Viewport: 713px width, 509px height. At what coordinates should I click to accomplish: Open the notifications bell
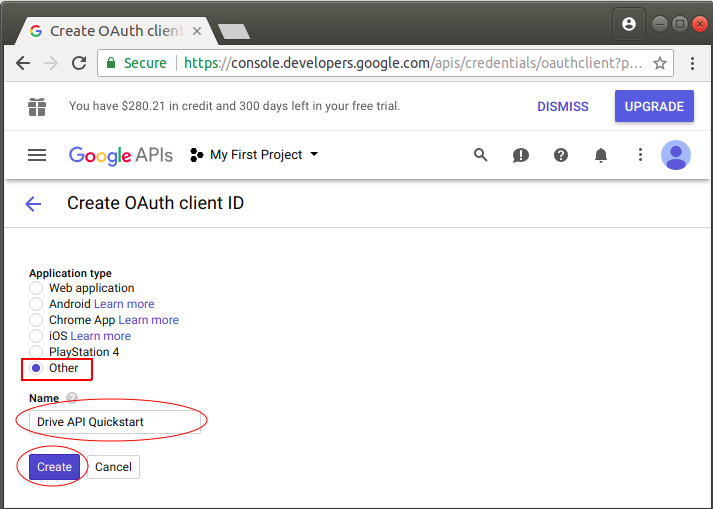pyautogui.click(x=601, y=156)
